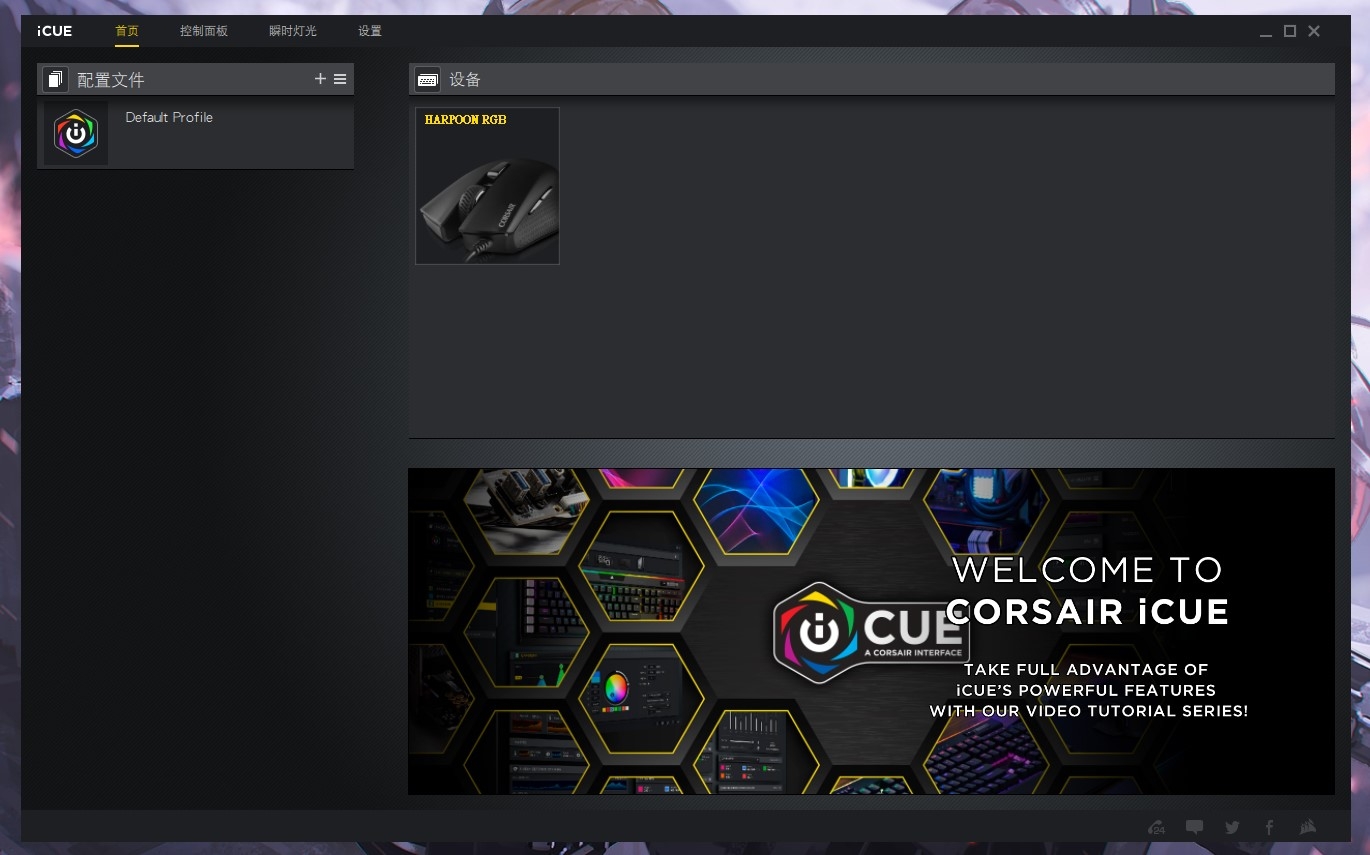Screen dimensions: 1370x855
Task: Click the Welcome to Corsair iCUE banner
Action: pos(871,631)
